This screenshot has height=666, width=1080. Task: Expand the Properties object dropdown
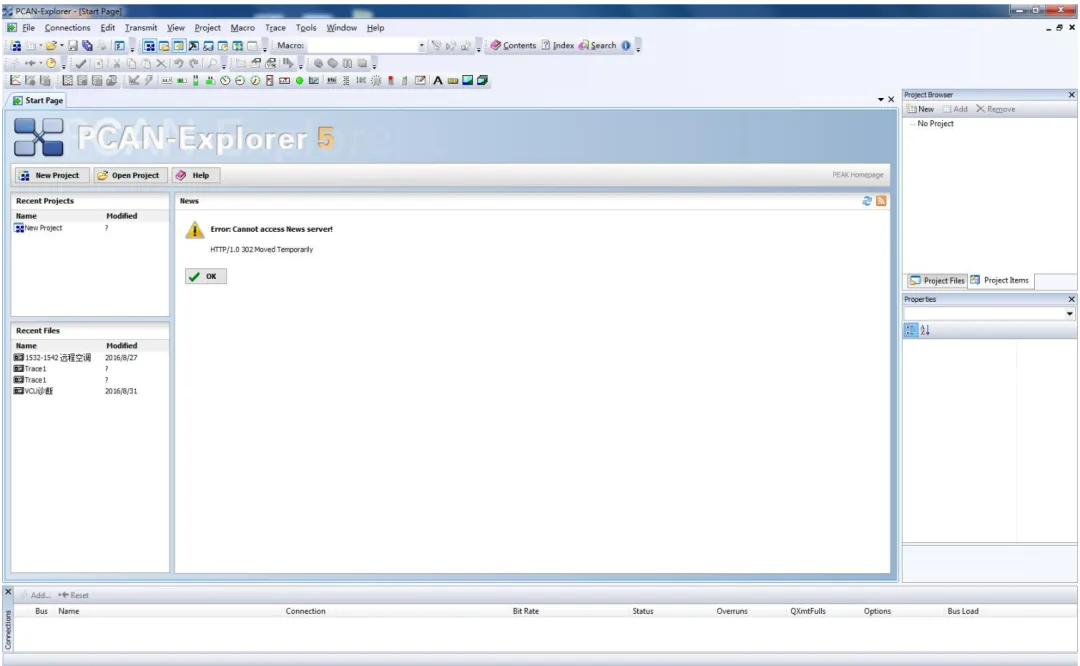(x=1069, y=314)
